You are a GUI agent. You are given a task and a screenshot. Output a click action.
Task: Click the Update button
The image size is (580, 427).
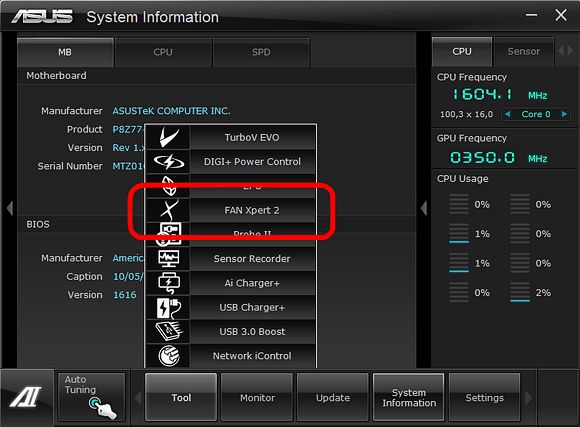(x=333, y=398)
